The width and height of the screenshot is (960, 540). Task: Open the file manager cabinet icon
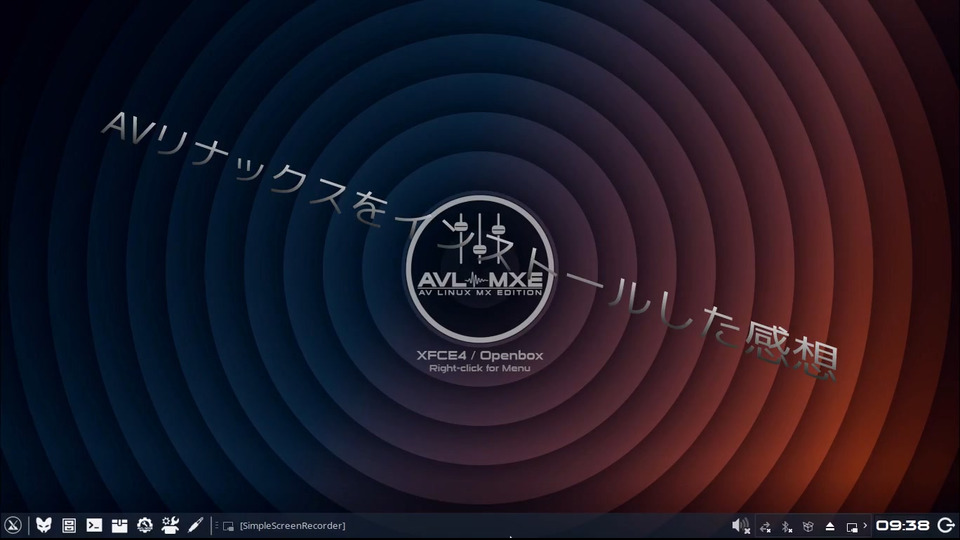69,525
